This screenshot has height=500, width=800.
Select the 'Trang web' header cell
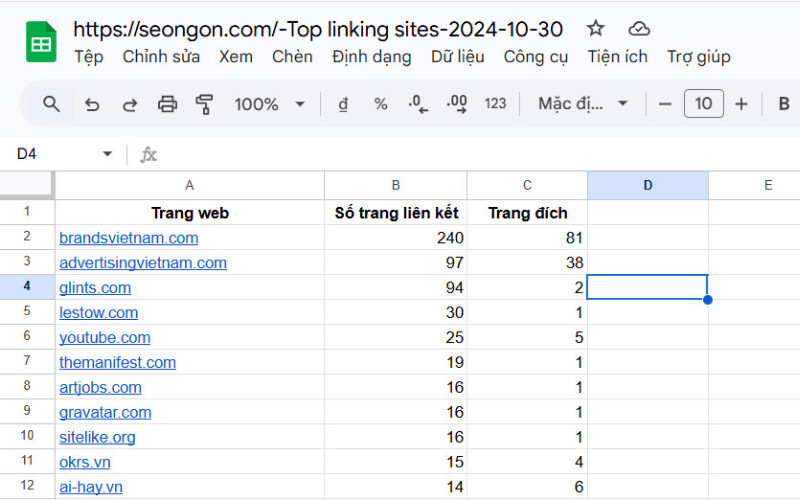click(x=189, y=212)
